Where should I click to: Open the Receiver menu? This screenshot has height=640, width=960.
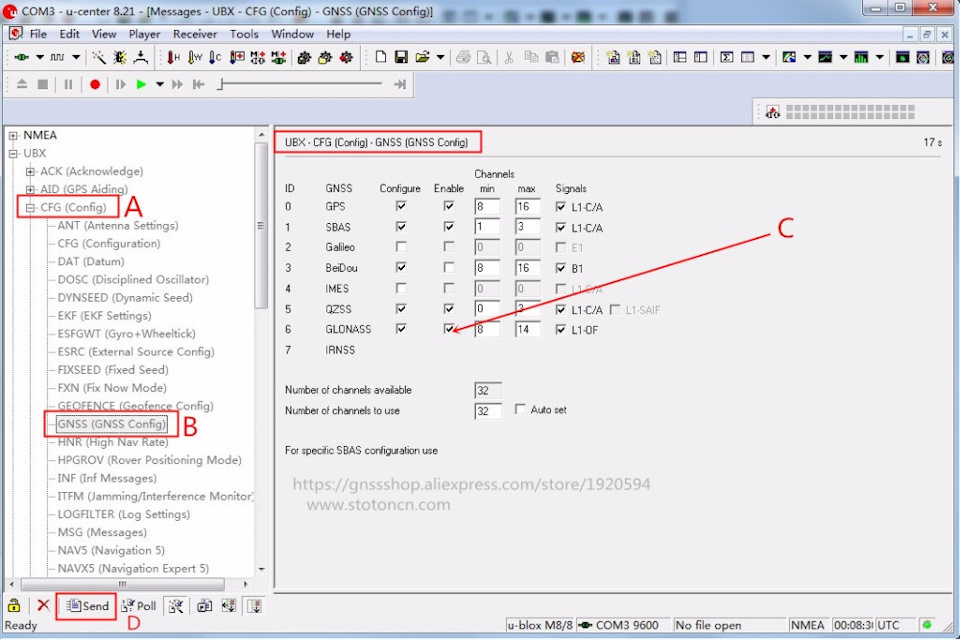pos(195,34)
